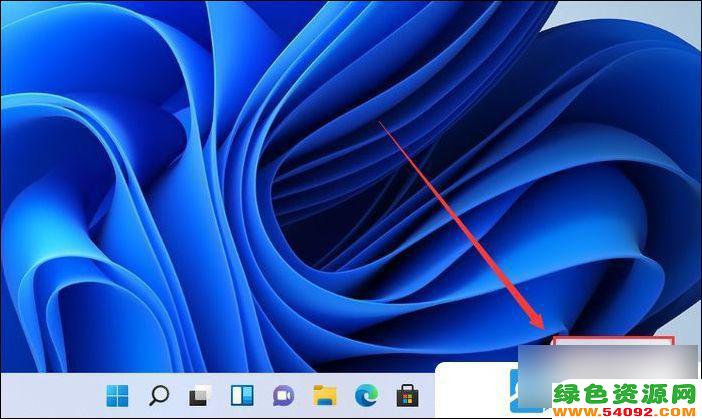This screenshot has height=419, width=702.
Task: Open Task View on the taskbar
Action: click(x=200, y=396)
